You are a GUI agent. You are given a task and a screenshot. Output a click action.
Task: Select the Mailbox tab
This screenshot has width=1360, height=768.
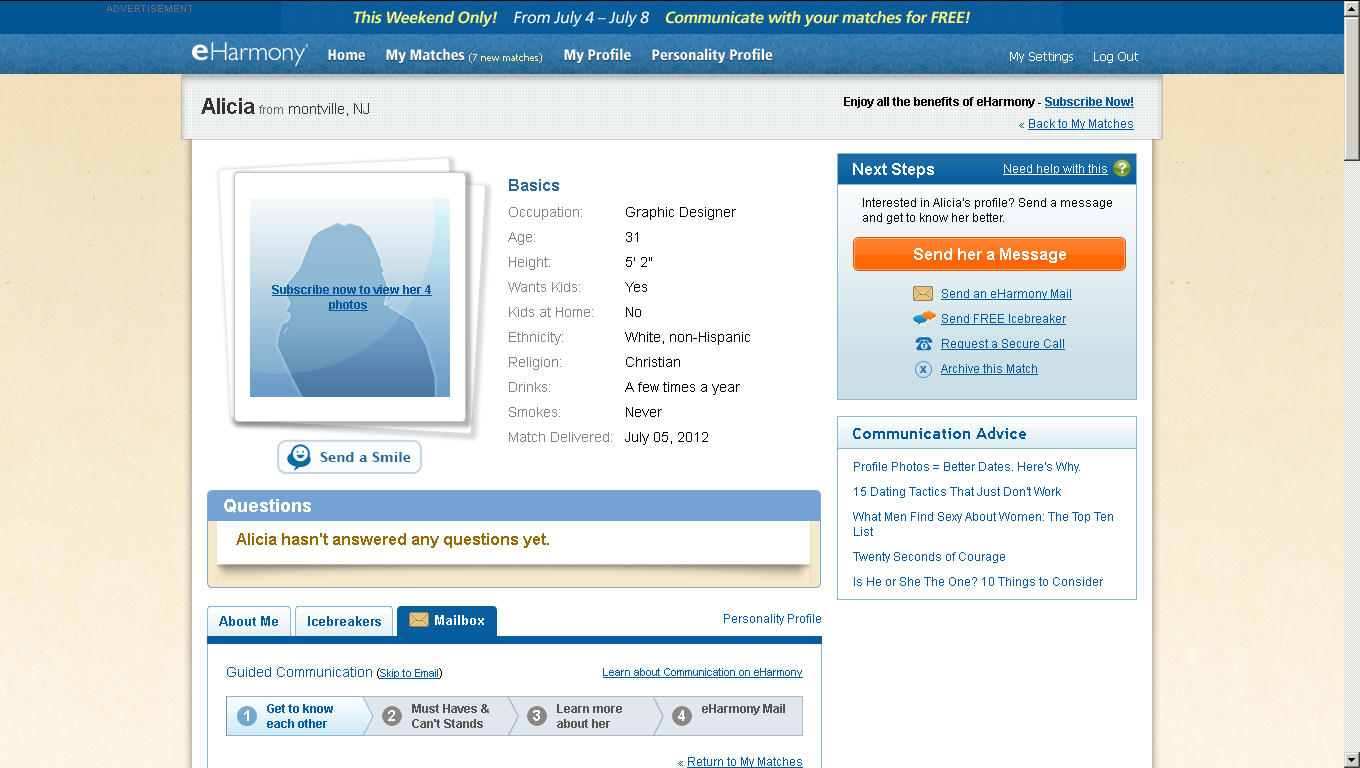tap(447, 621)
